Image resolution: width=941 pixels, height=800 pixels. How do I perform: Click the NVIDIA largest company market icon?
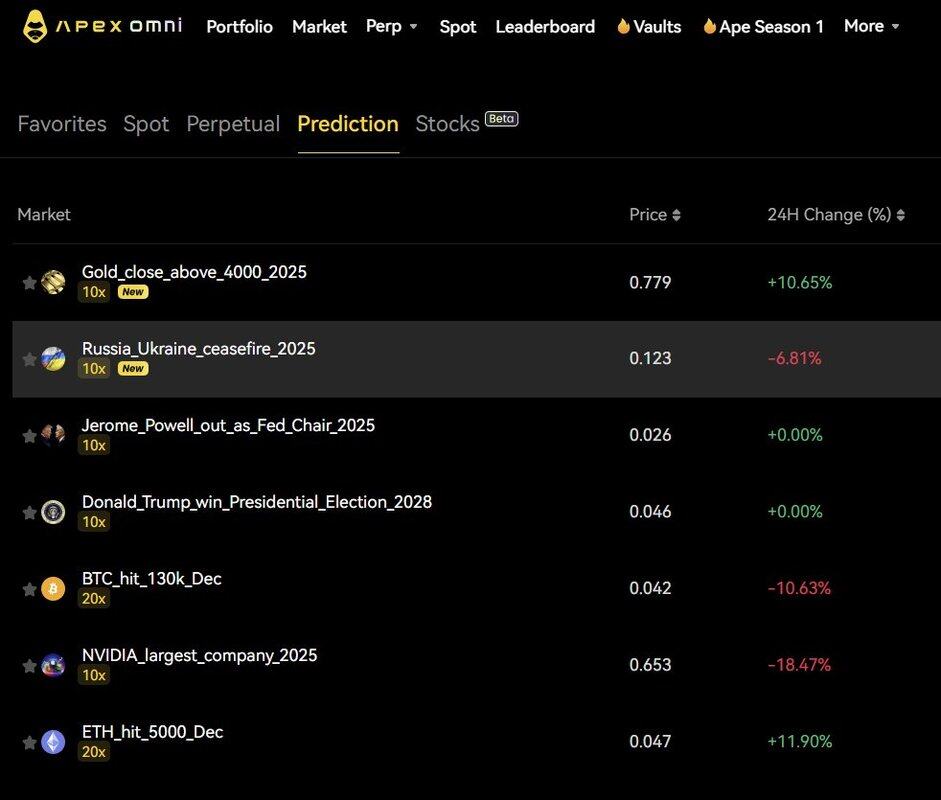53,665
